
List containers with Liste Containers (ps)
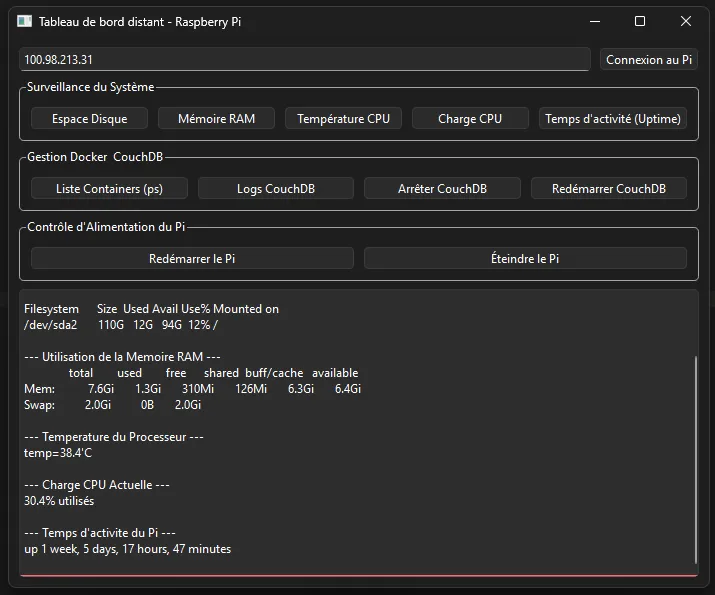(x=109, y=188)
